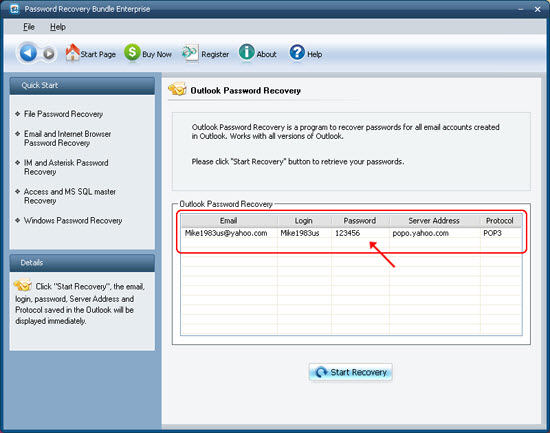Click the Details panel header
Viewport: 550px width, 433px height.
tap(82, 262)
